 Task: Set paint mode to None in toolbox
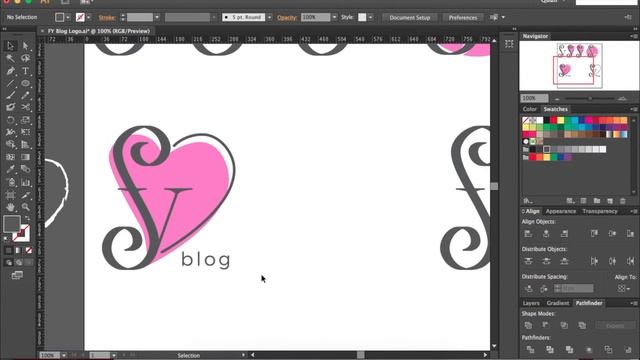[29, 250]
